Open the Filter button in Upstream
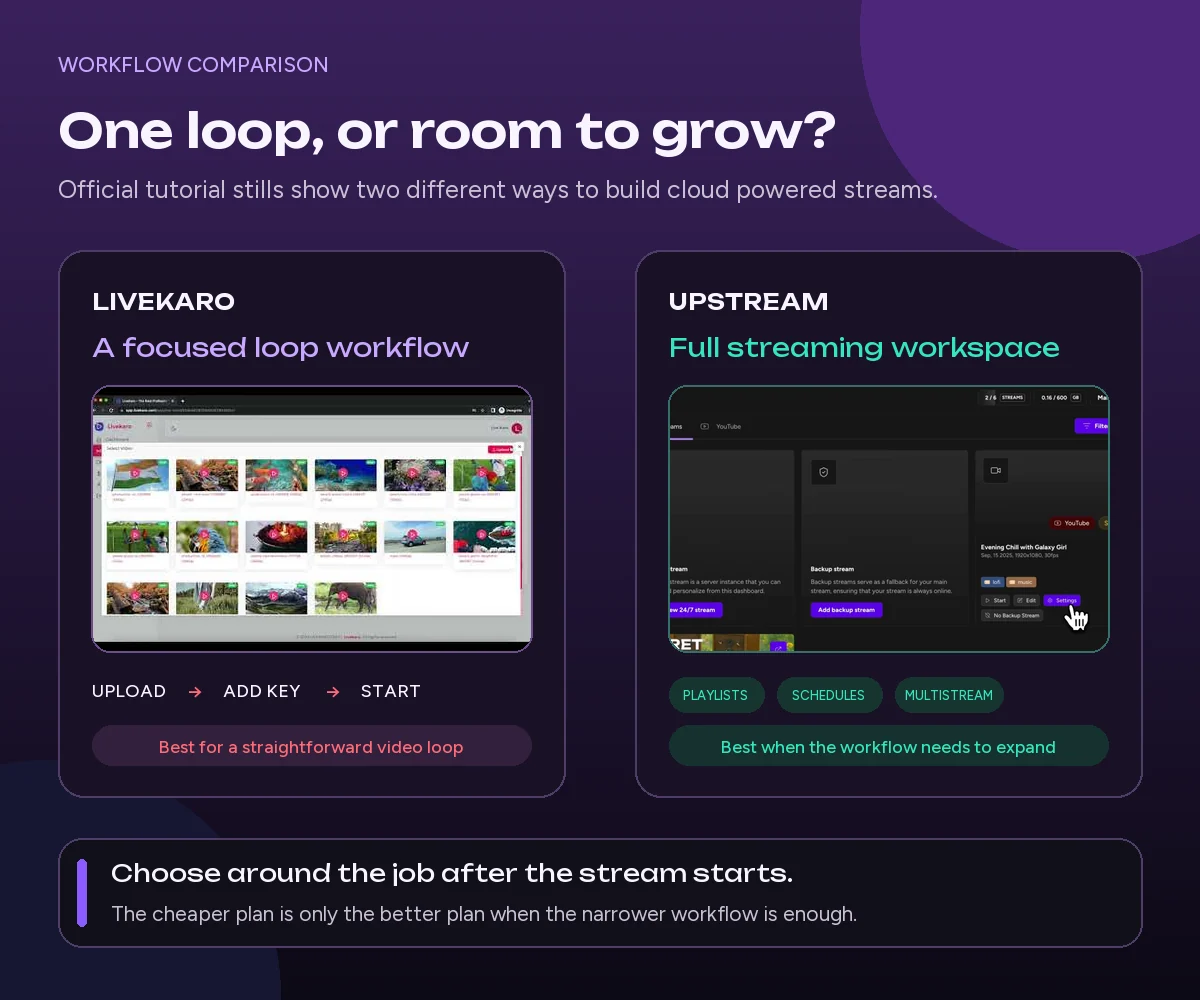1200x1000 pixels. pos(1092,426)
